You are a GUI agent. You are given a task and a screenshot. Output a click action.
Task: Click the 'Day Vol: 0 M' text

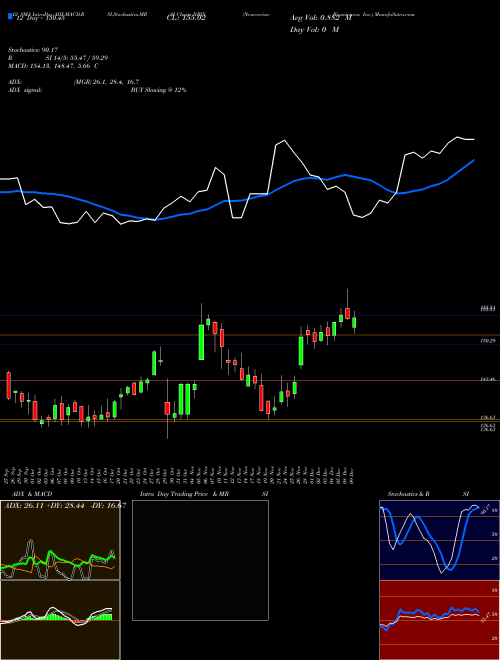click(314, 30)
